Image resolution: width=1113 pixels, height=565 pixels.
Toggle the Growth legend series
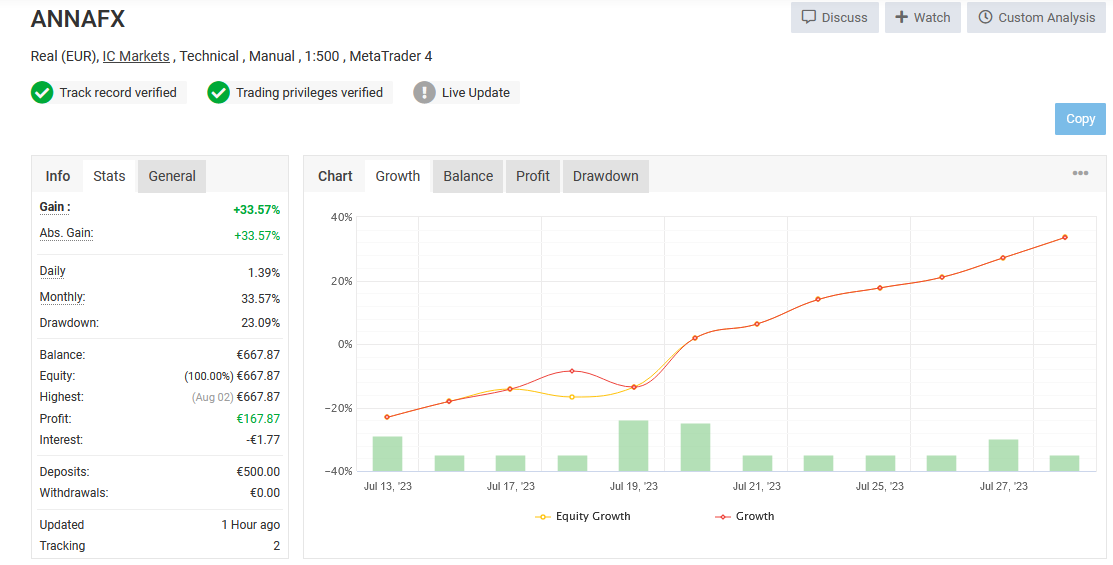(x=745, y=516)
